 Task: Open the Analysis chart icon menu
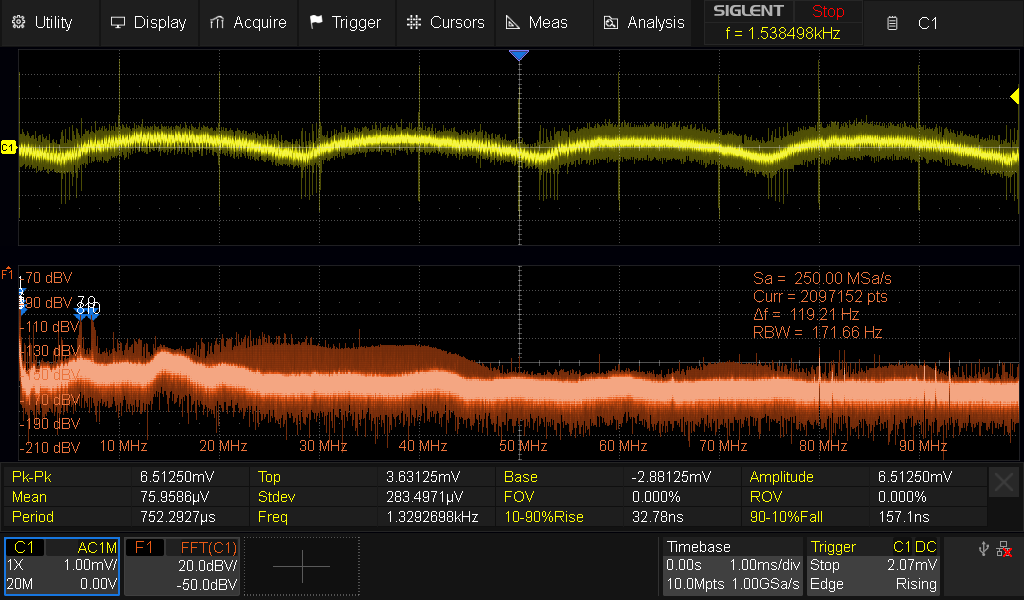tap(645, 22)
